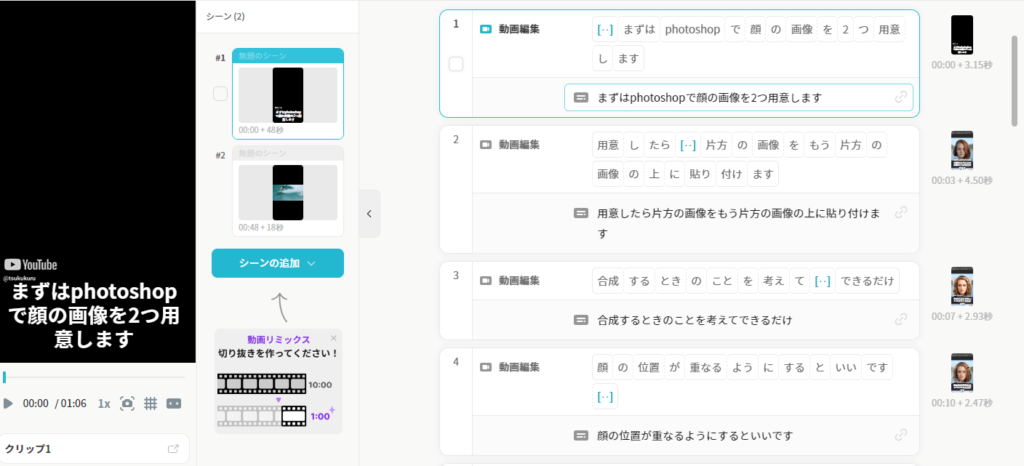This screenshot has width=1024, height=466.
Task: Click the subtitle icon of clip 3
Action: tap(581, 320)
